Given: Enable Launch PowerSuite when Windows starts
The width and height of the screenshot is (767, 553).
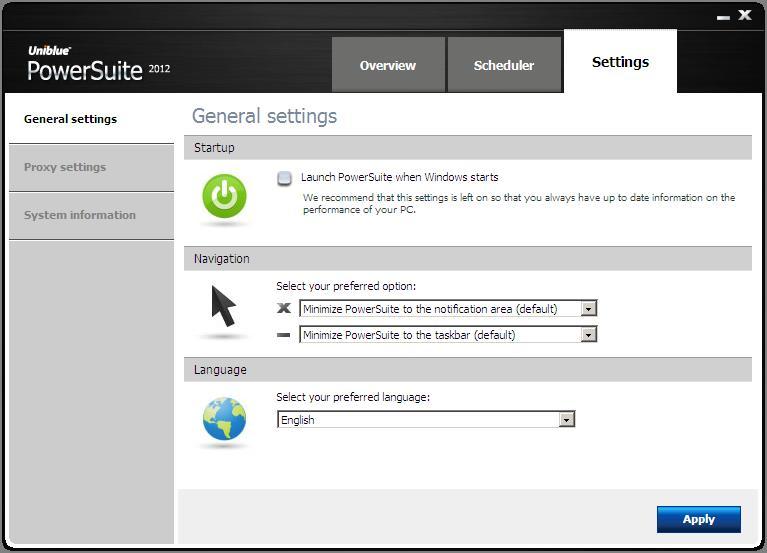Looking at the screenshot, I should click(284, 178).
